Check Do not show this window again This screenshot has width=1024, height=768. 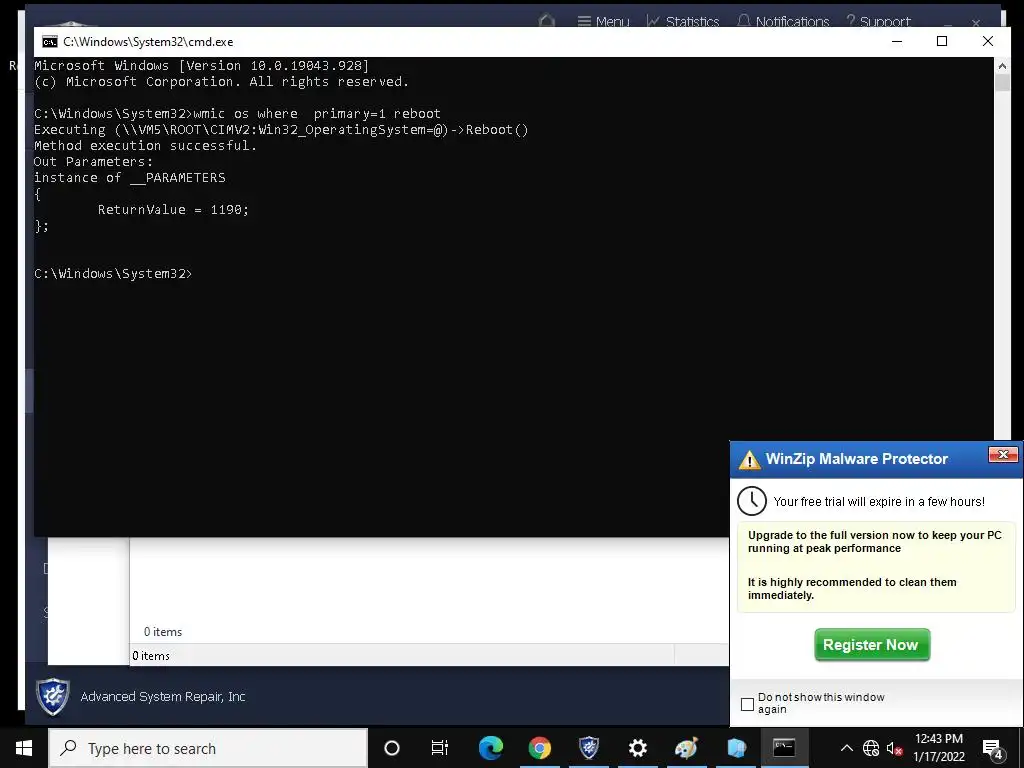[747, 704]
